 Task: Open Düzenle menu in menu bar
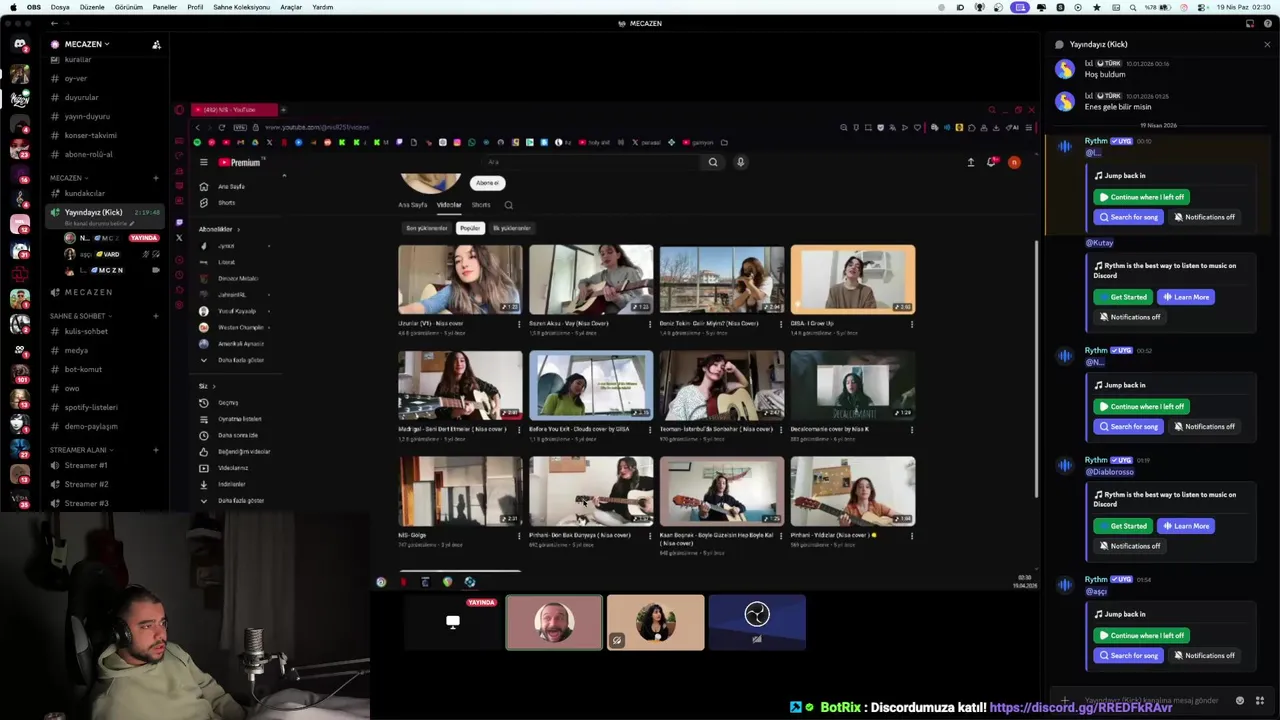(92, 7)
